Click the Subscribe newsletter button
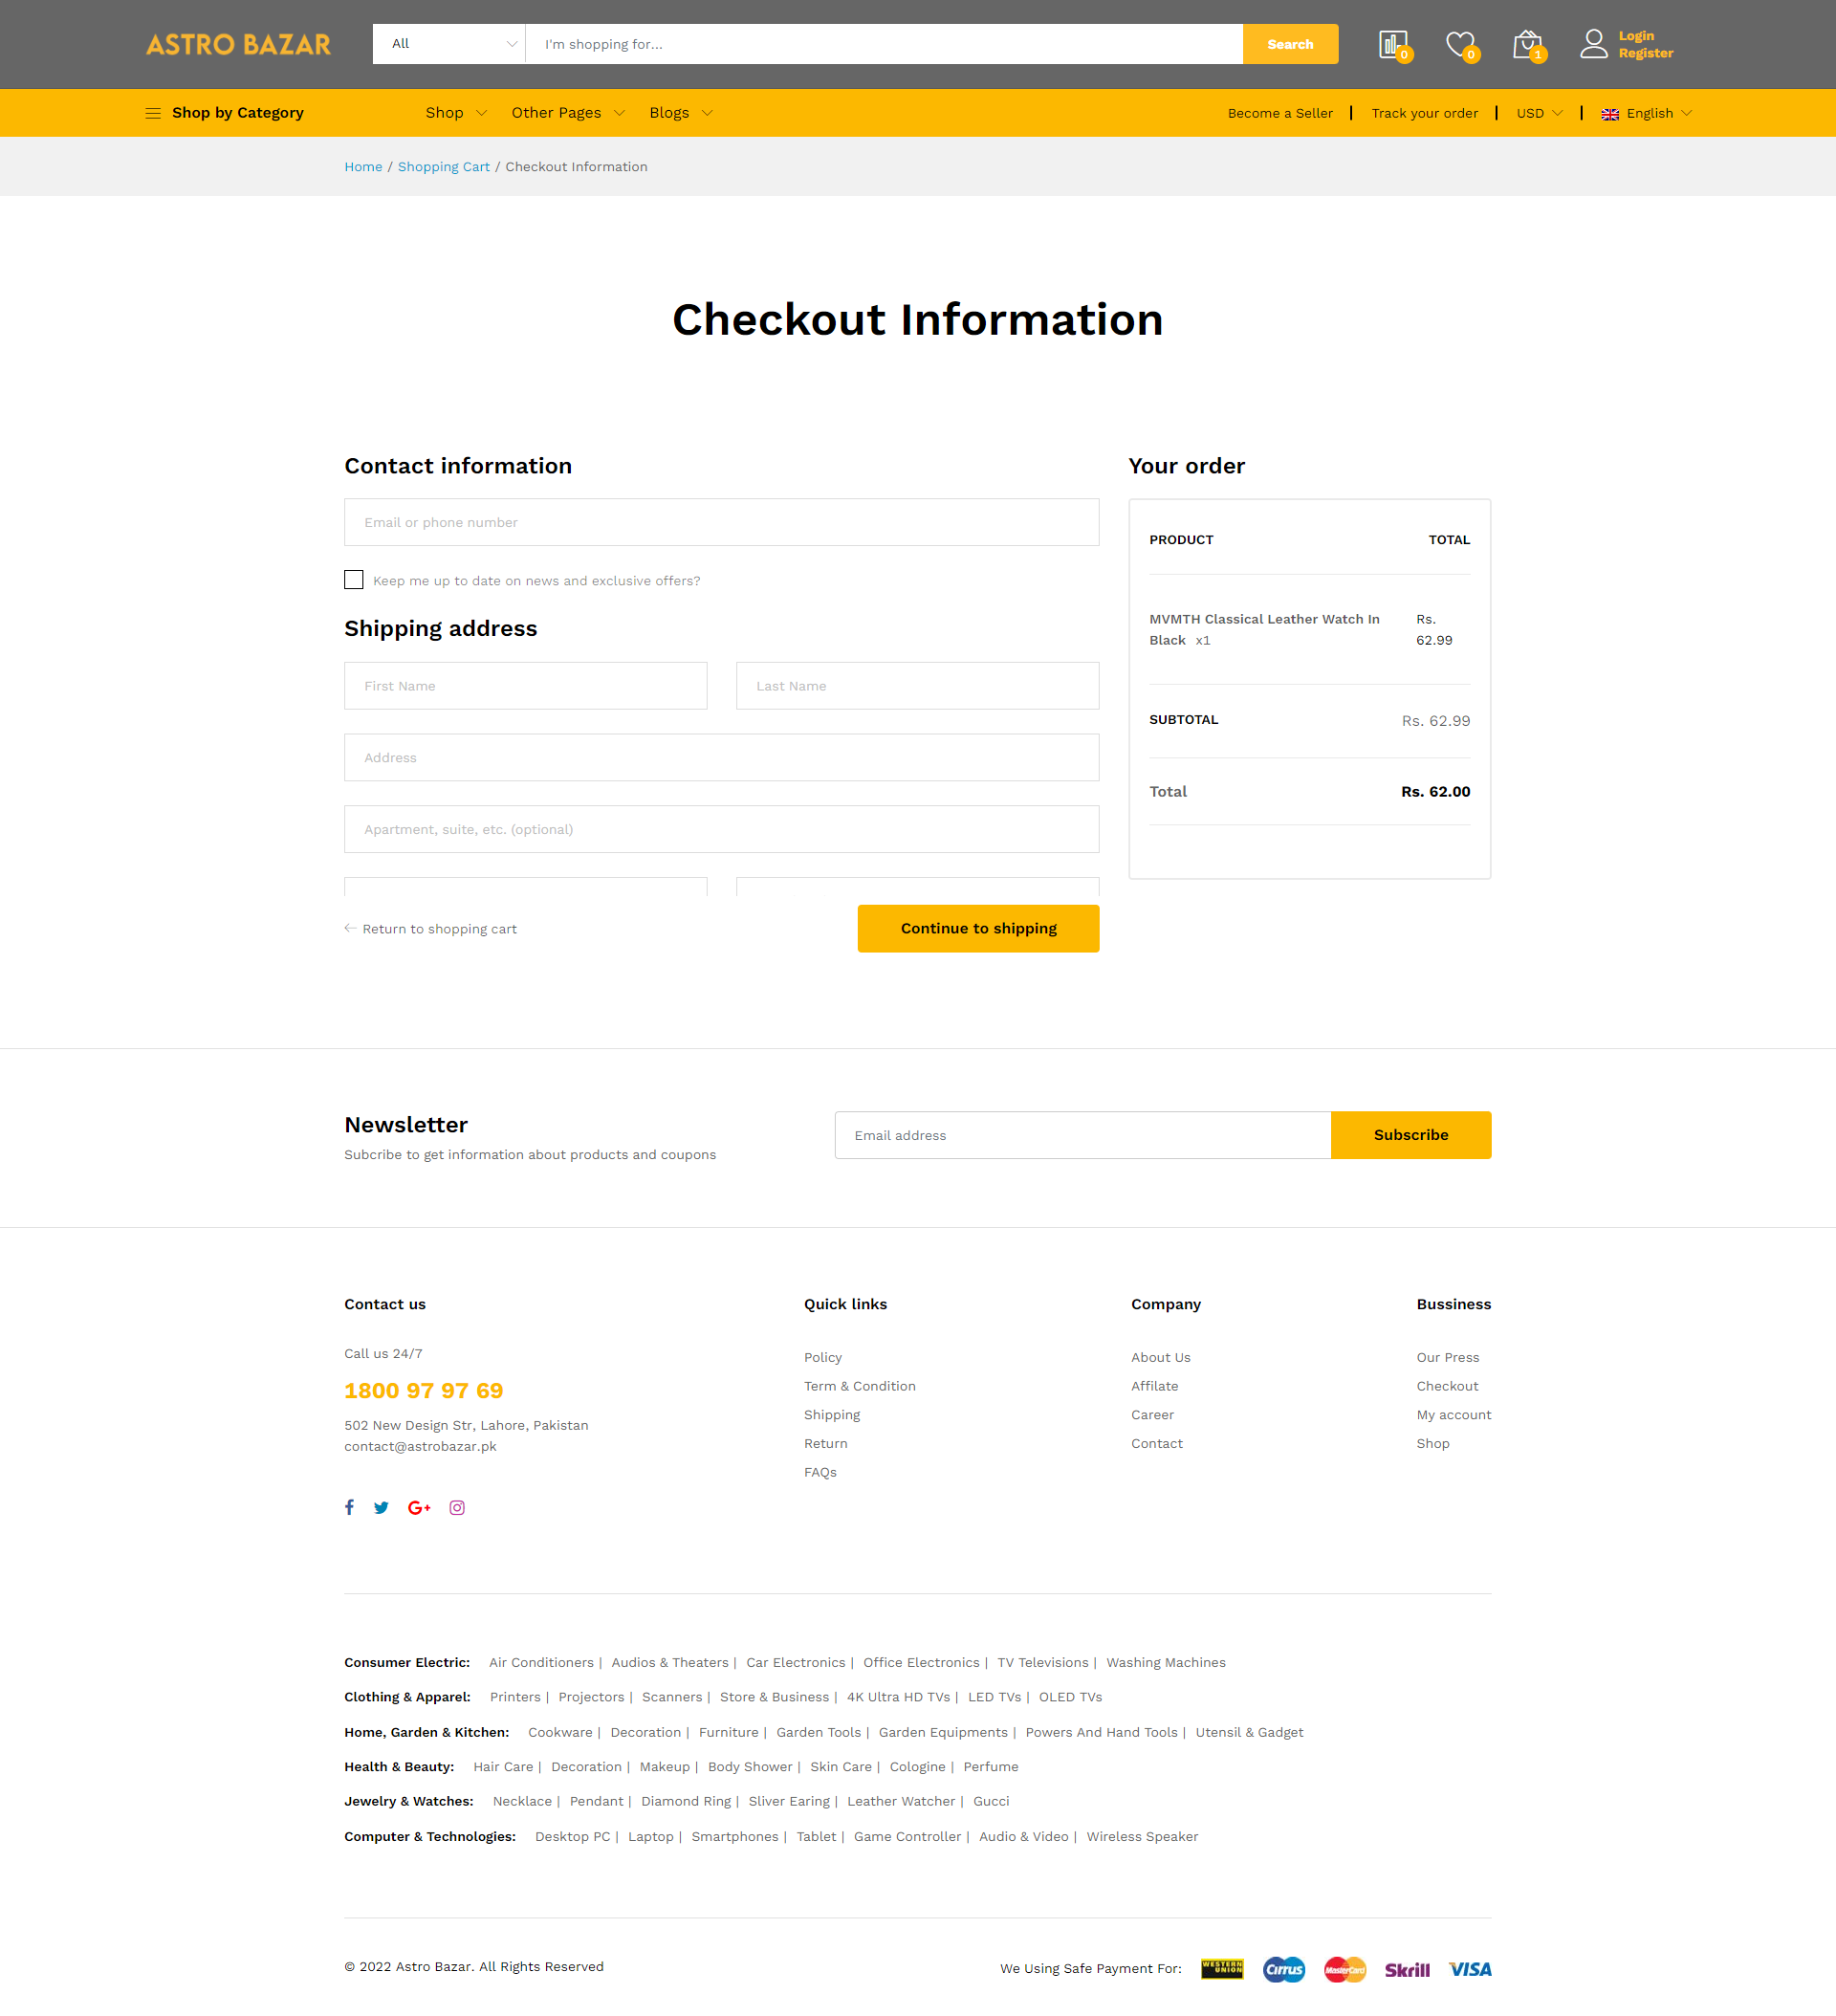 pos(1410,1135)
